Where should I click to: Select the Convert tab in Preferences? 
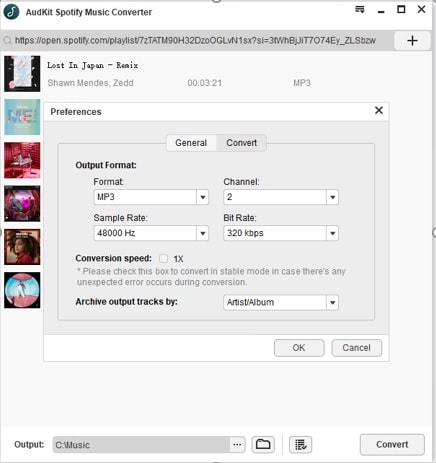coord(241,143)
